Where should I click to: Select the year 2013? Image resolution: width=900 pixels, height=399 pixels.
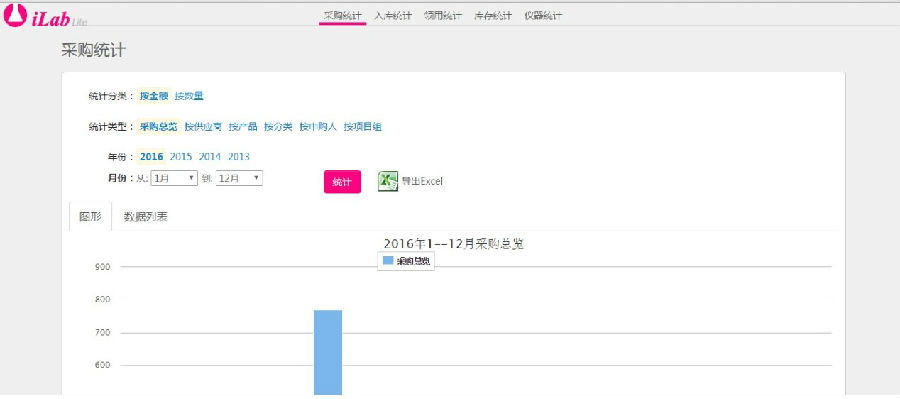tap(239, 156)
